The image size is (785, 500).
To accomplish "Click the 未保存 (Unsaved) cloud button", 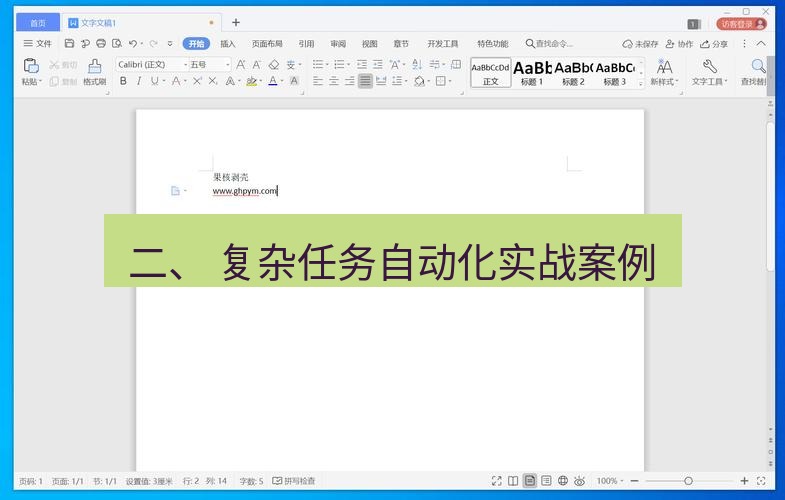I will [x=640, y=44].
